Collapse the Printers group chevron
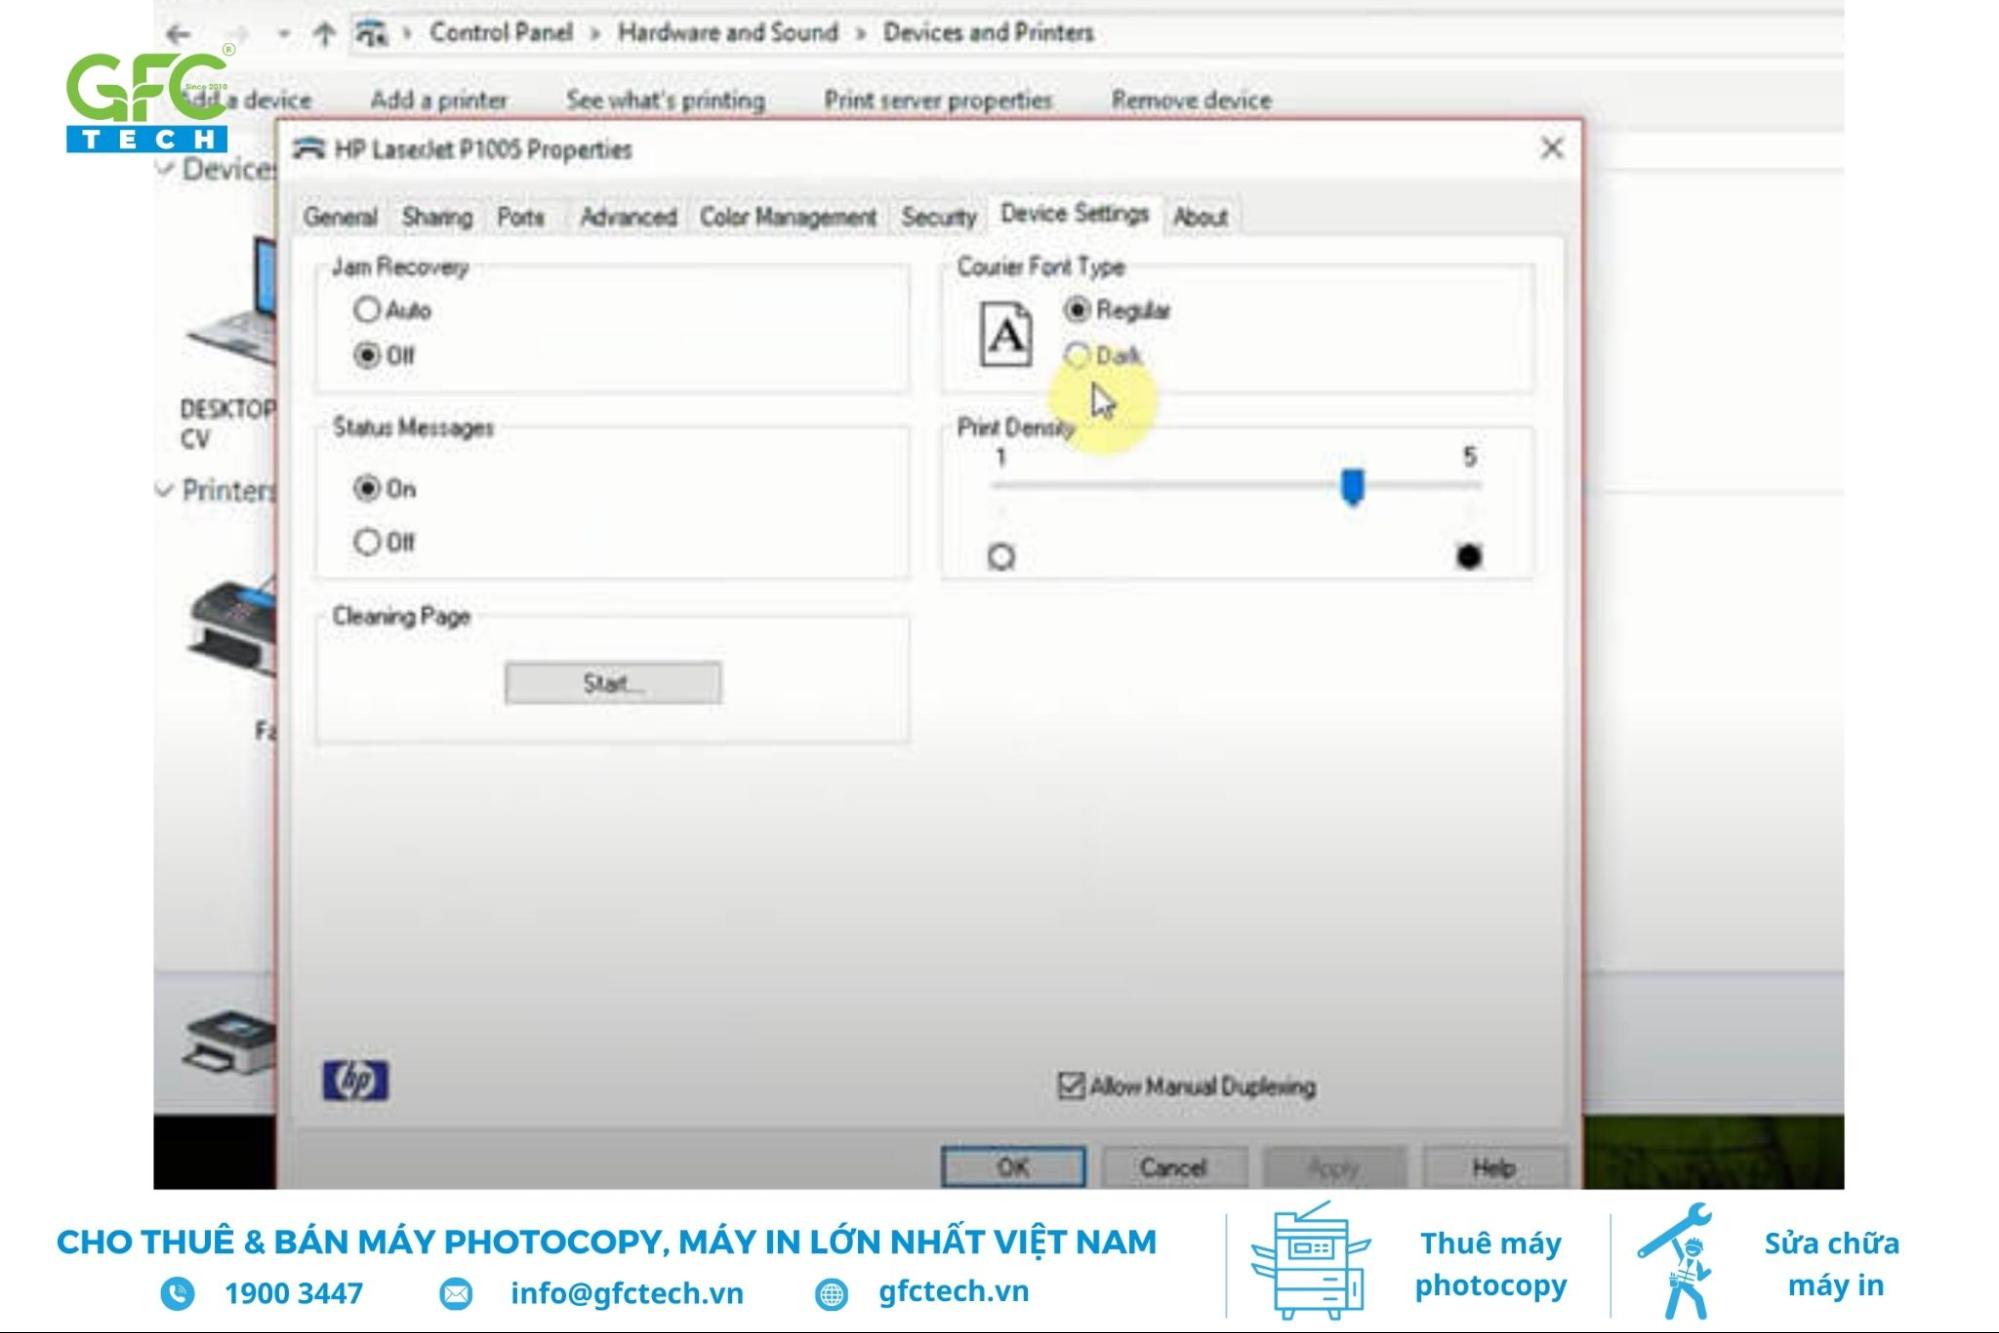The height and width of the screenshot is (1333, 1999). click(x=165, y=490)
